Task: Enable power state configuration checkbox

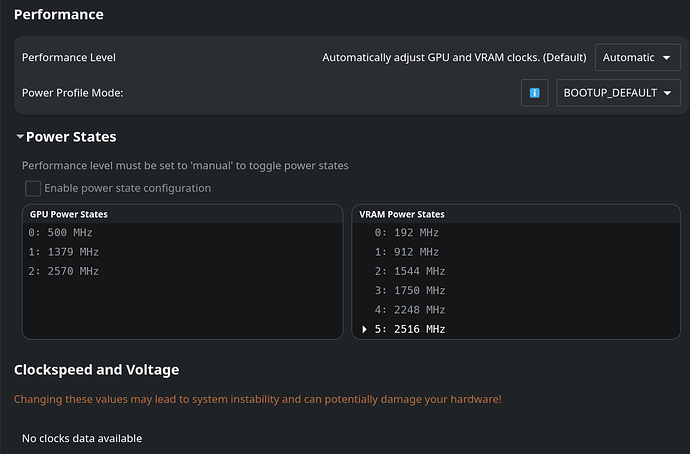Action: pyautogui.click(x=33, y=188)
